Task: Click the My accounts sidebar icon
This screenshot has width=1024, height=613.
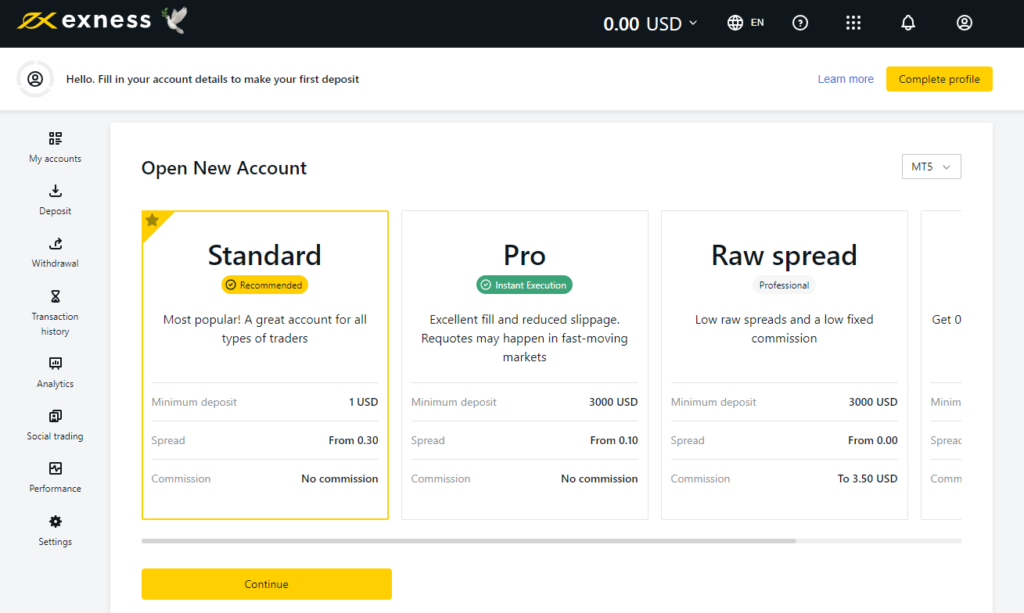Action: tap(55, 138)
